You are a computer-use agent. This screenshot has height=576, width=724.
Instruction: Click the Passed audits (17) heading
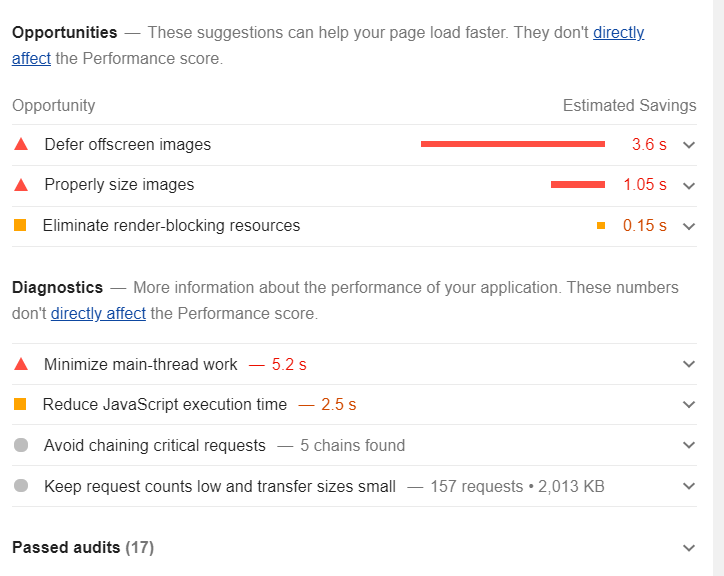(x=83, y=547)
